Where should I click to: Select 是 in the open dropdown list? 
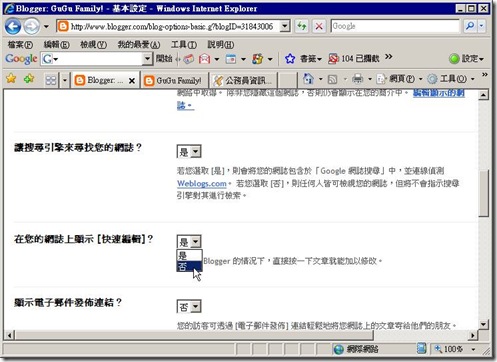pyautogui.click(x=189, y=255)
